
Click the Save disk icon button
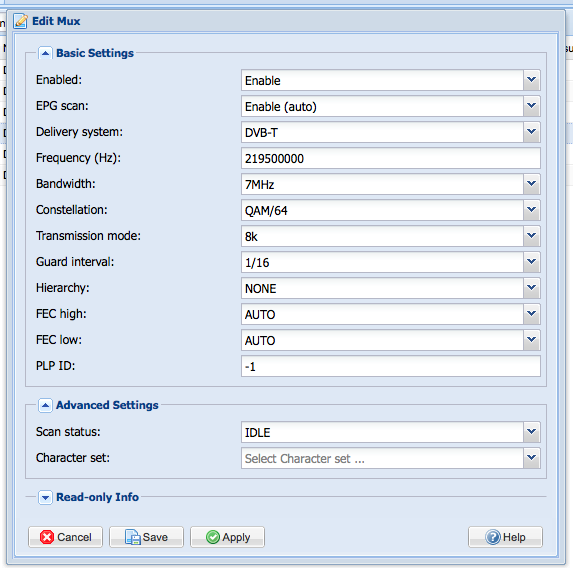point(146,537)
